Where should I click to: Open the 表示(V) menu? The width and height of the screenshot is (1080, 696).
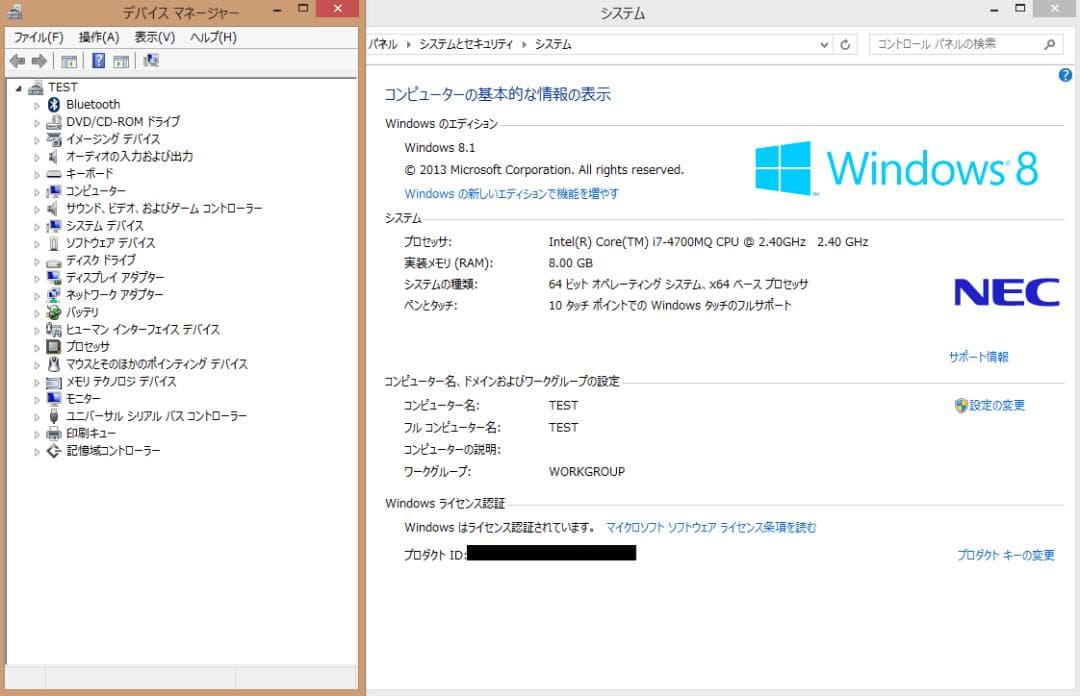pos(154,37)
